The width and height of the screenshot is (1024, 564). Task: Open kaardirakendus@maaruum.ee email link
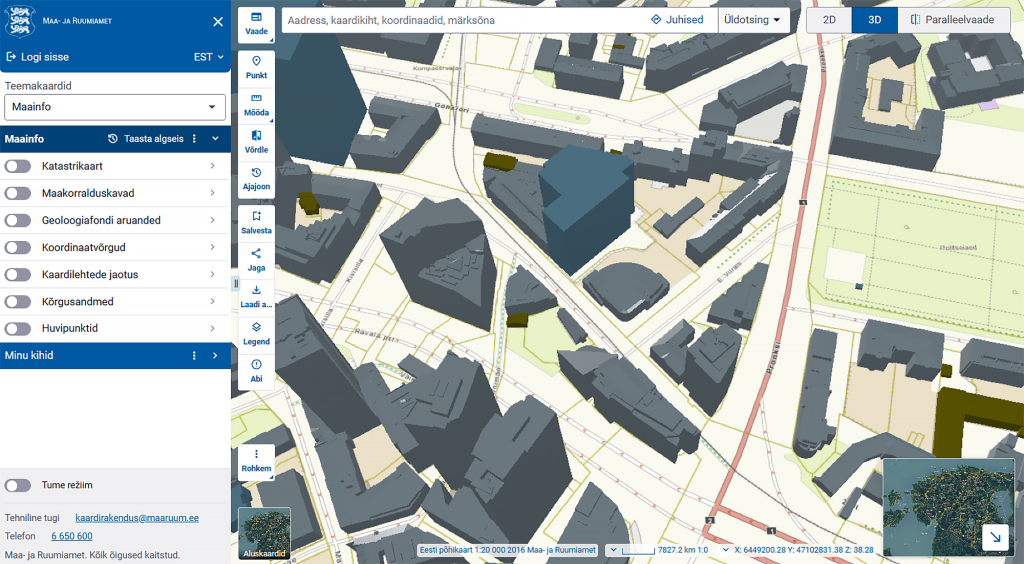(x=137, y=518)
